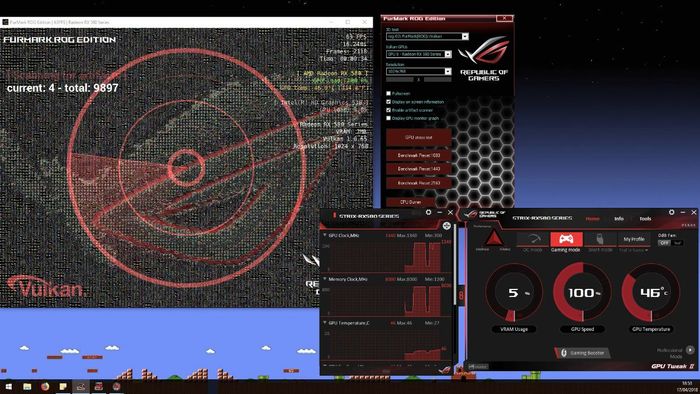This screenshot has height=394, width=700.
Task: Start the GPU stress test button
Action: (x=418, y=137)
